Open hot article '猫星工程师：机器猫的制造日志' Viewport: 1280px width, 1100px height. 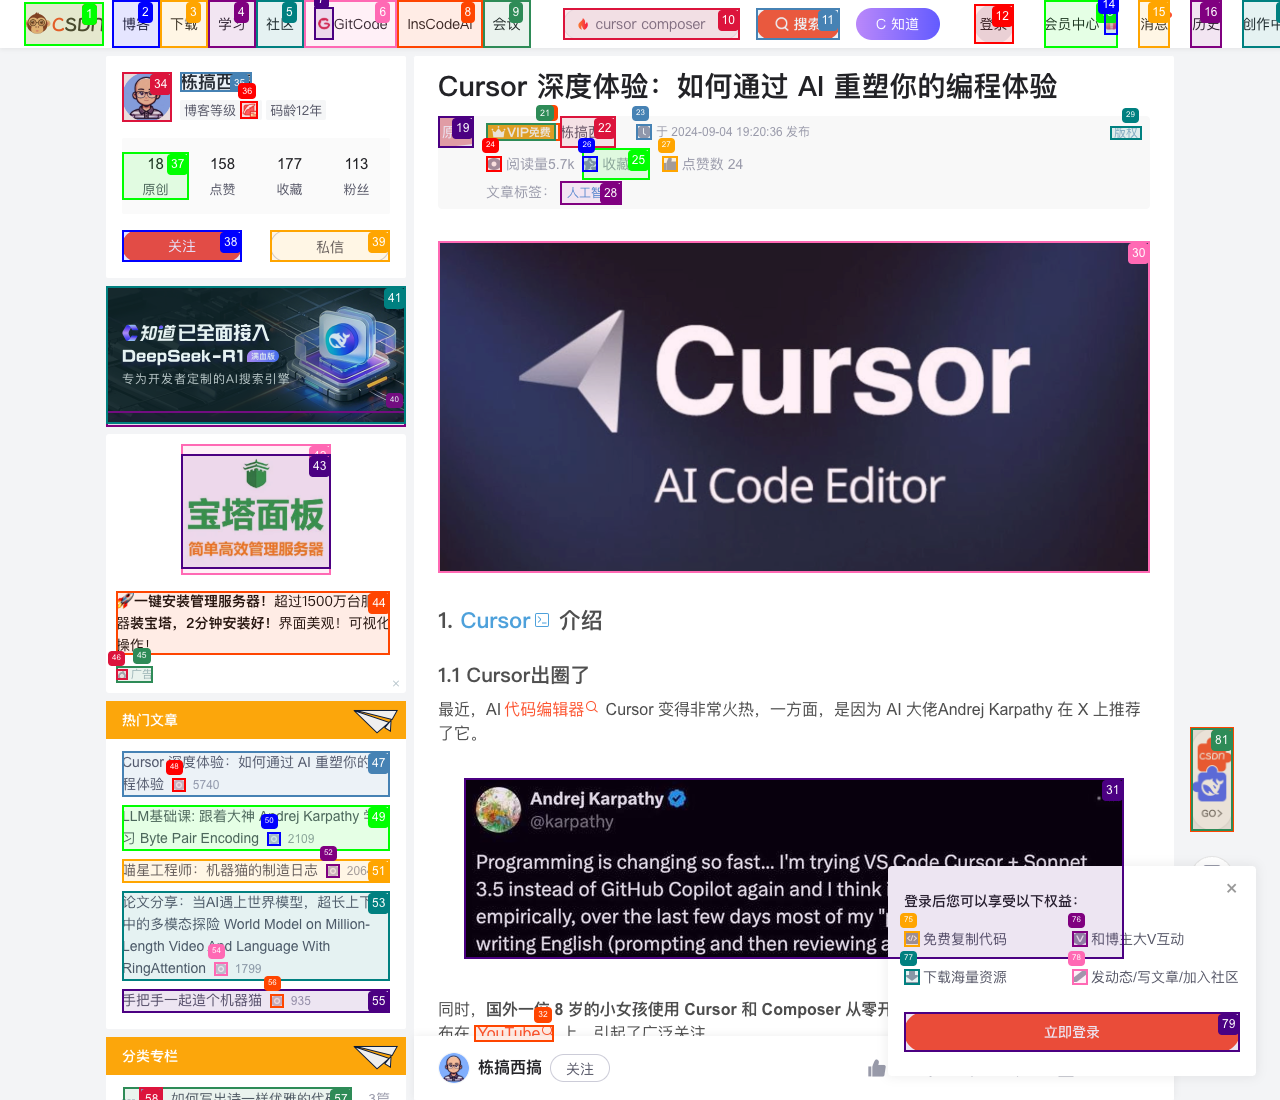click(x=256, y=871)
